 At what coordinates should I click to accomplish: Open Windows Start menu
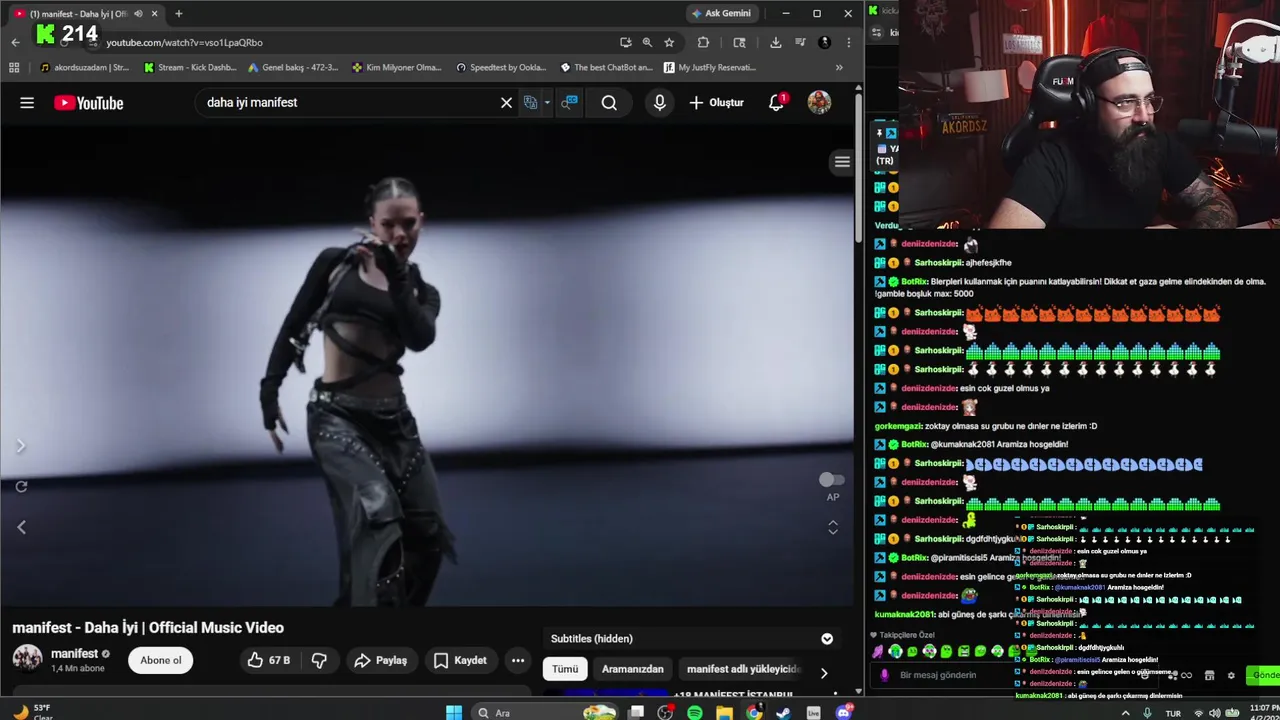454,713
